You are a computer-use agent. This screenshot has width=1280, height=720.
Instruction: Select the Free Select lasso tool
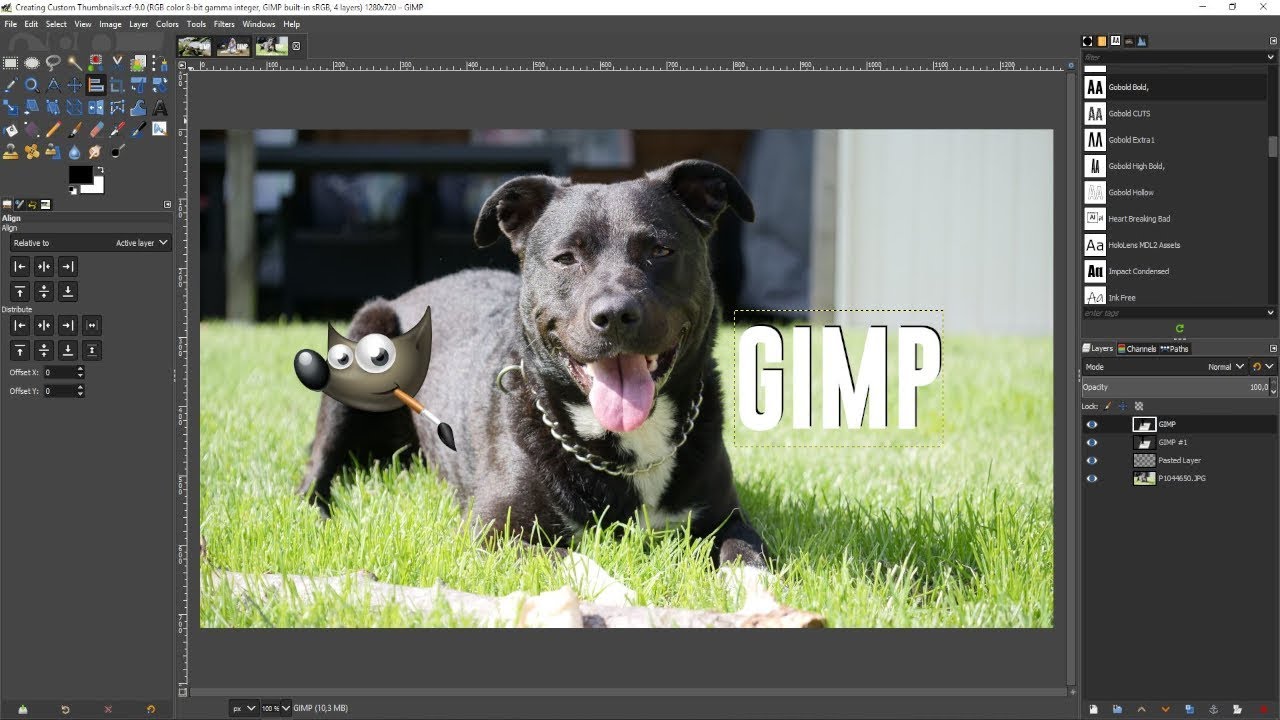point(53,62)
